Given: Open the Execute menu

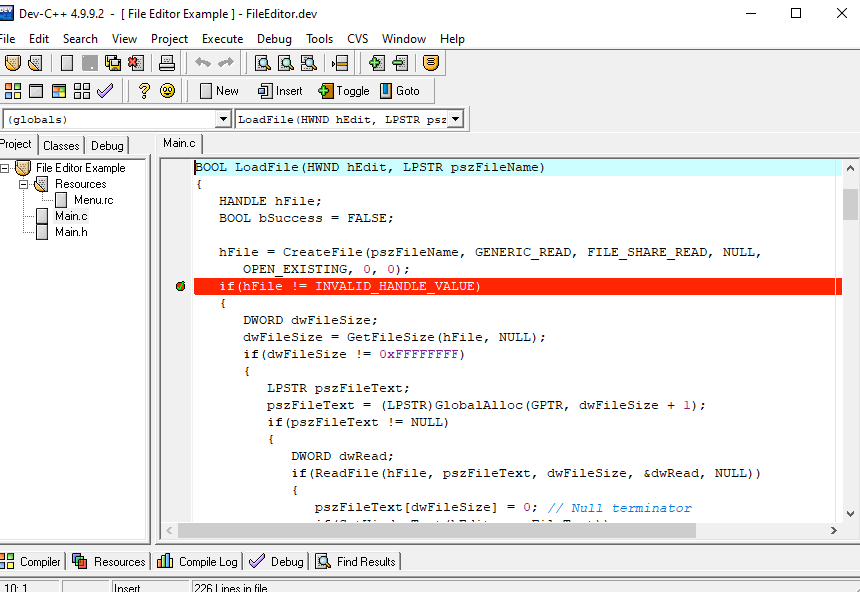Looking at the screenshot, I should point(223,39).
